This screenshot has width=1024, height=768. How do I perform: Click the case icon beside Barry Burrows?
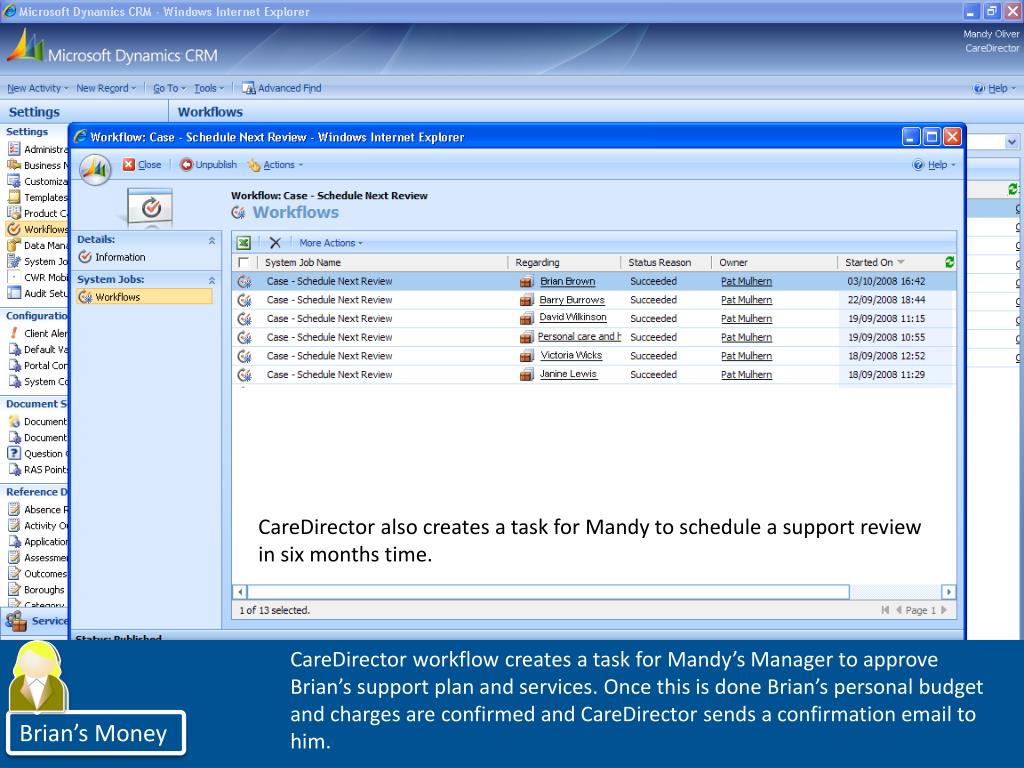click(526, 300)
